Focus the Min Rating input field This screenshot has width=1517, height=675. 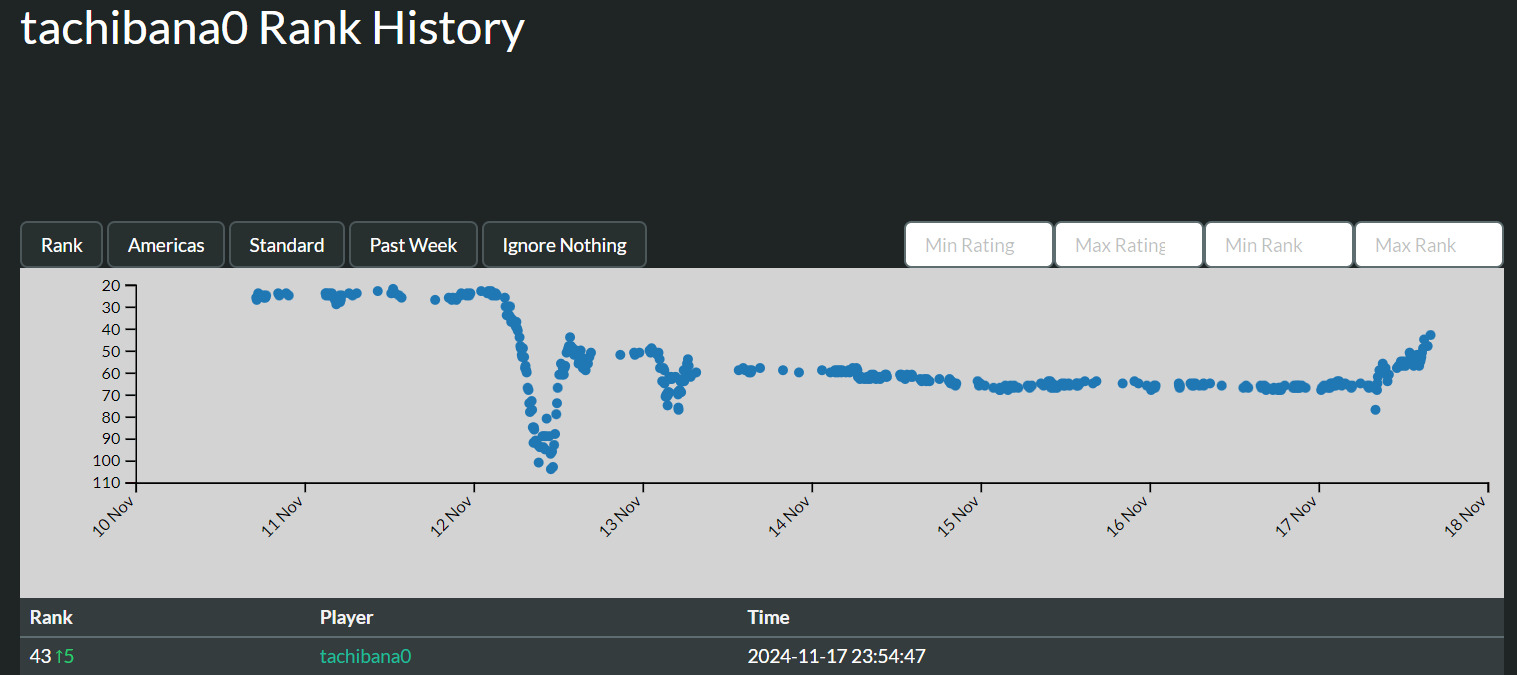tap(978, 245)
